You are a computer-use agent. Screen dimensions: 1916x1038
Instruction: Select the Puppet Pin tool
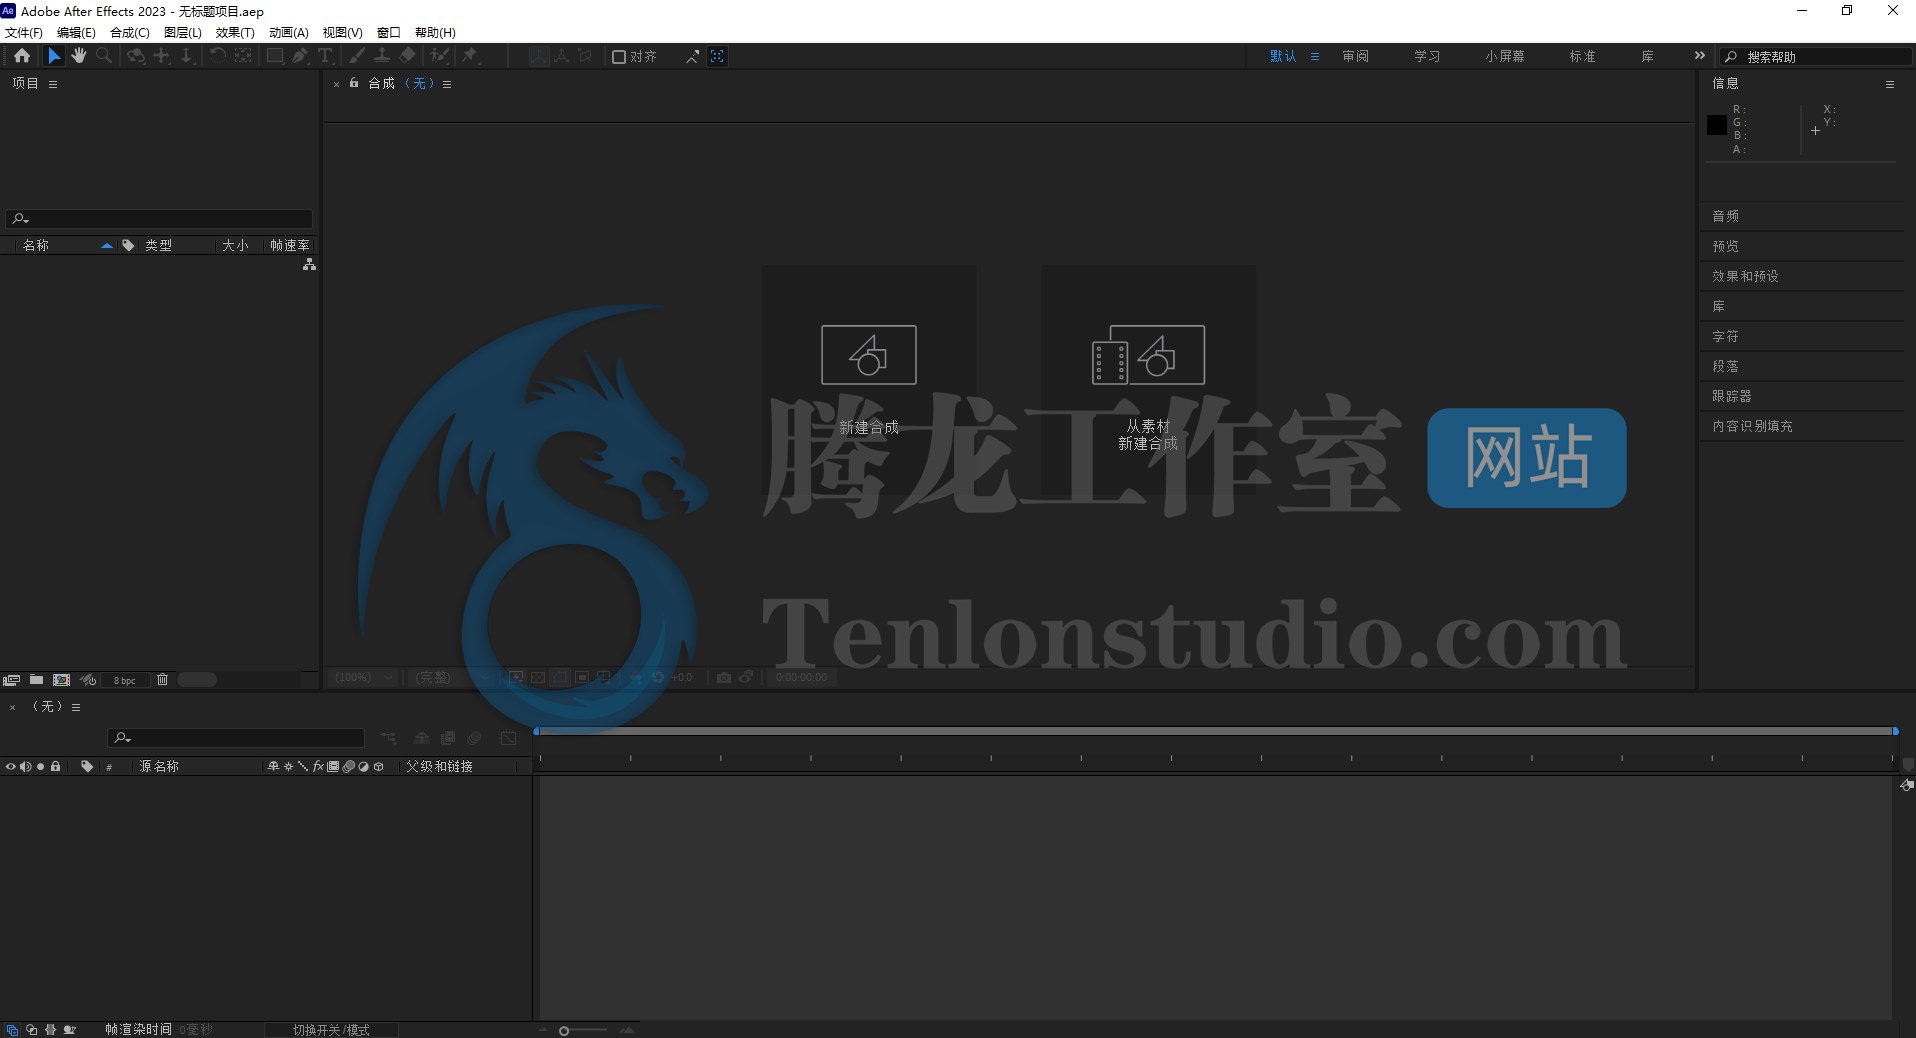coord(470,56)
